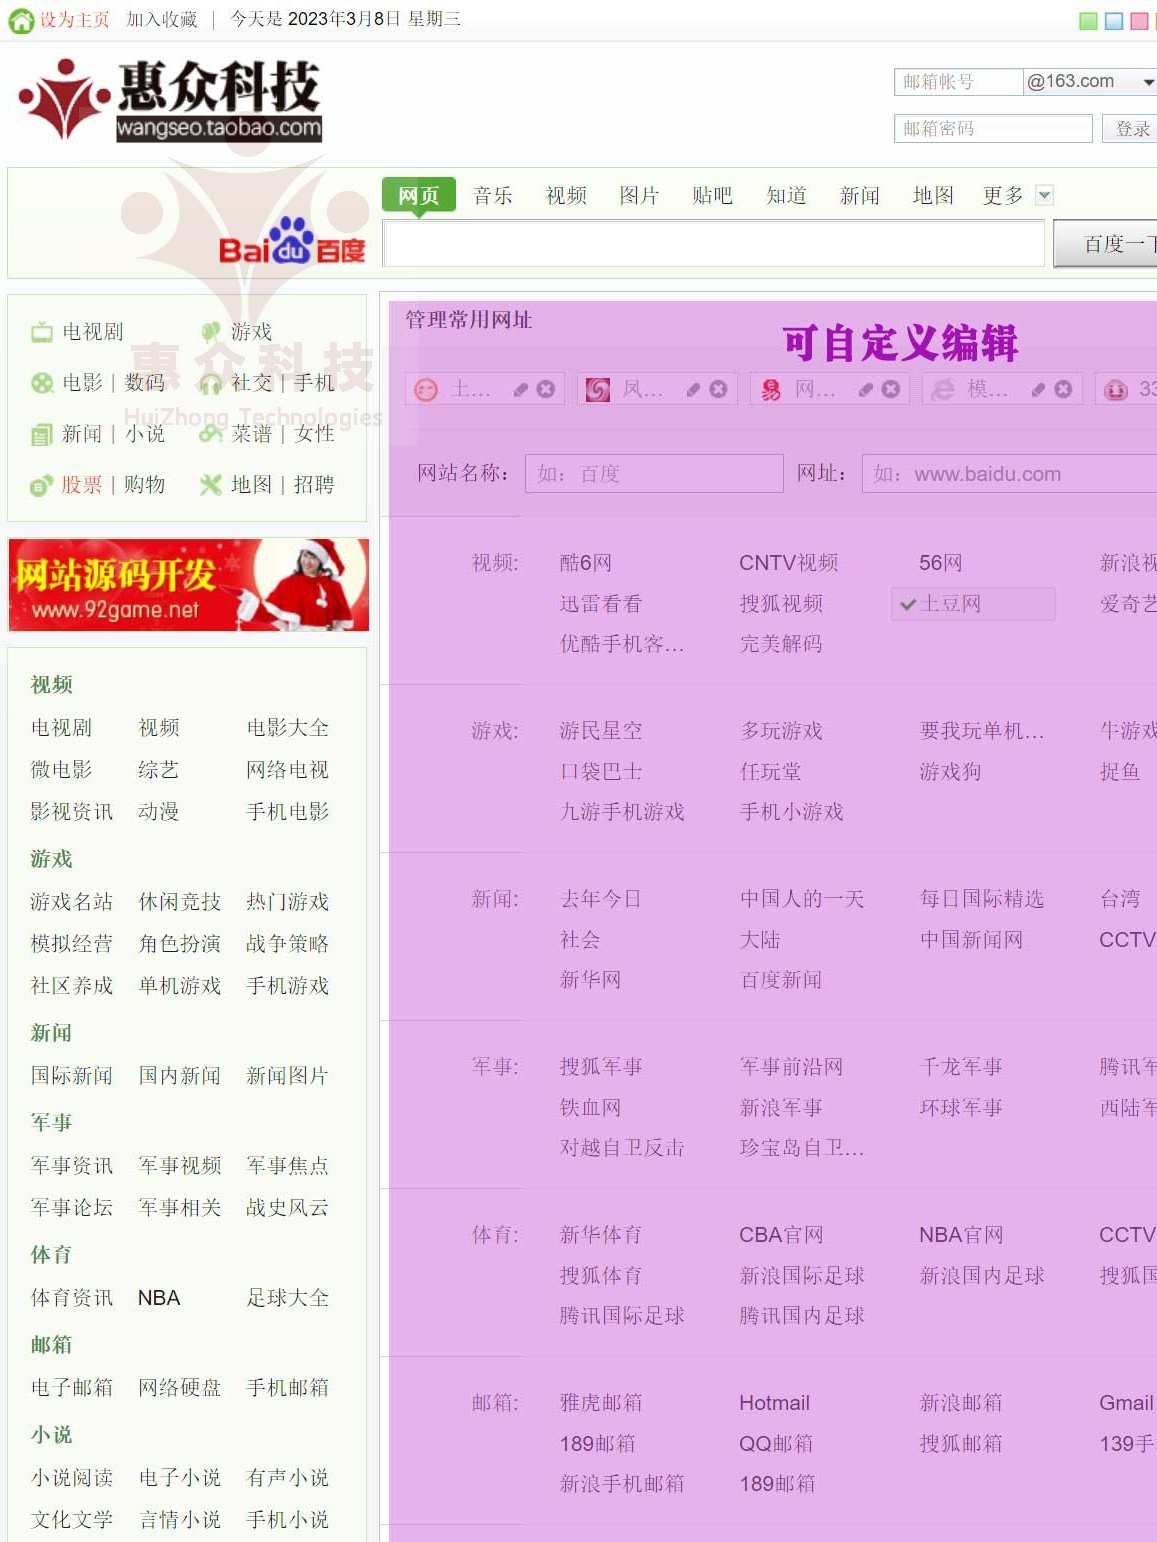
Task: Open the @163.com email domain dropdown
Action: pyautogui.click(x=1090, y=82)
